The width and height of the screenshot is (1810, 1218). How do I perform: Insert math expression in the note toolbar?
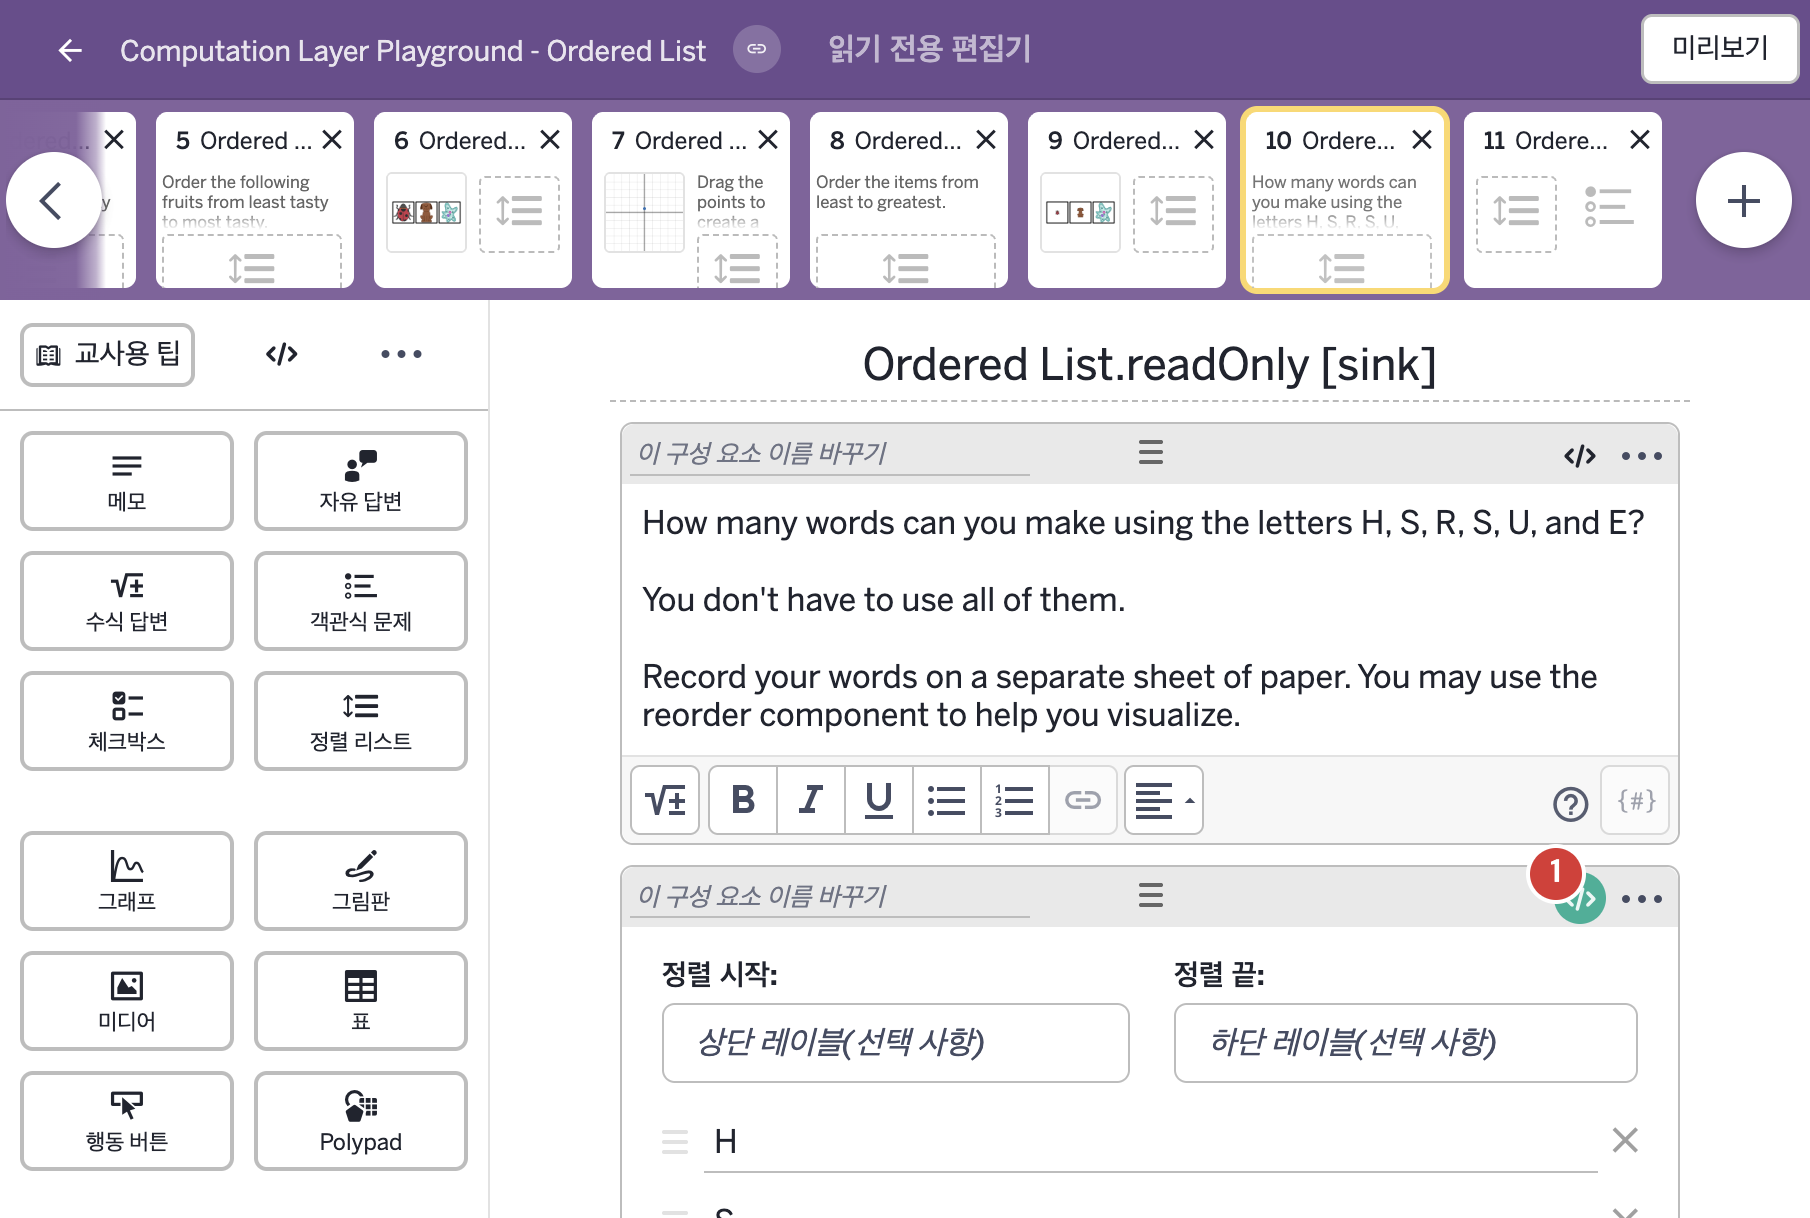coord(665,800)
